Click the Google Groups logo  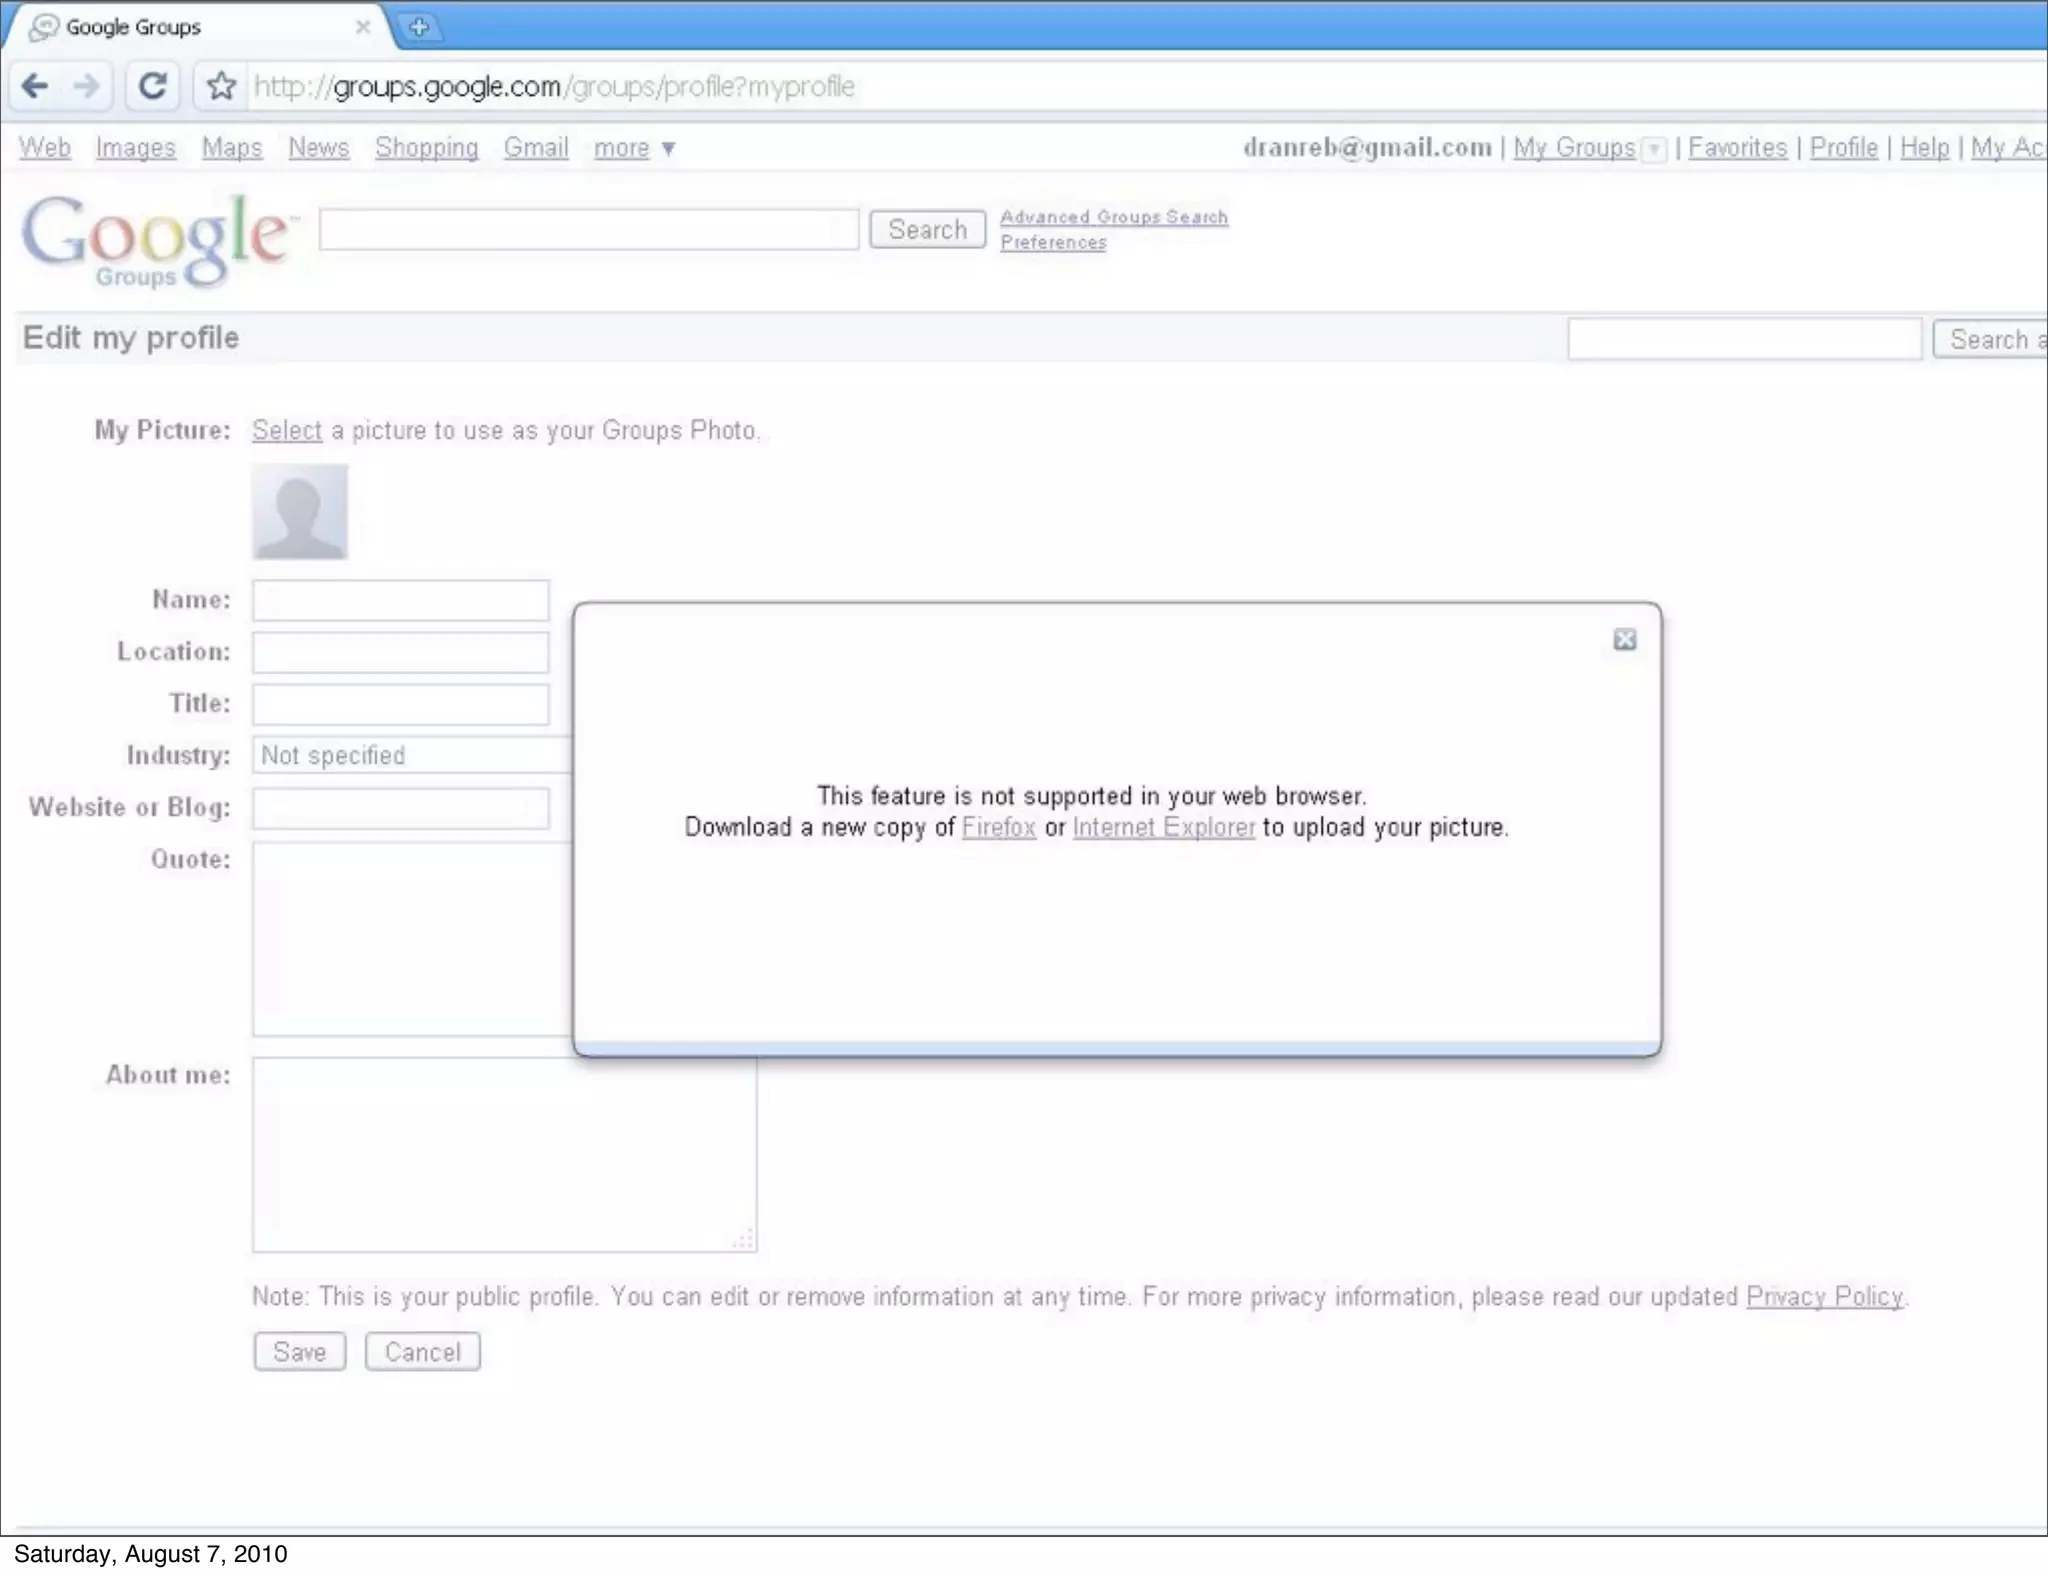tap(157, 238)
